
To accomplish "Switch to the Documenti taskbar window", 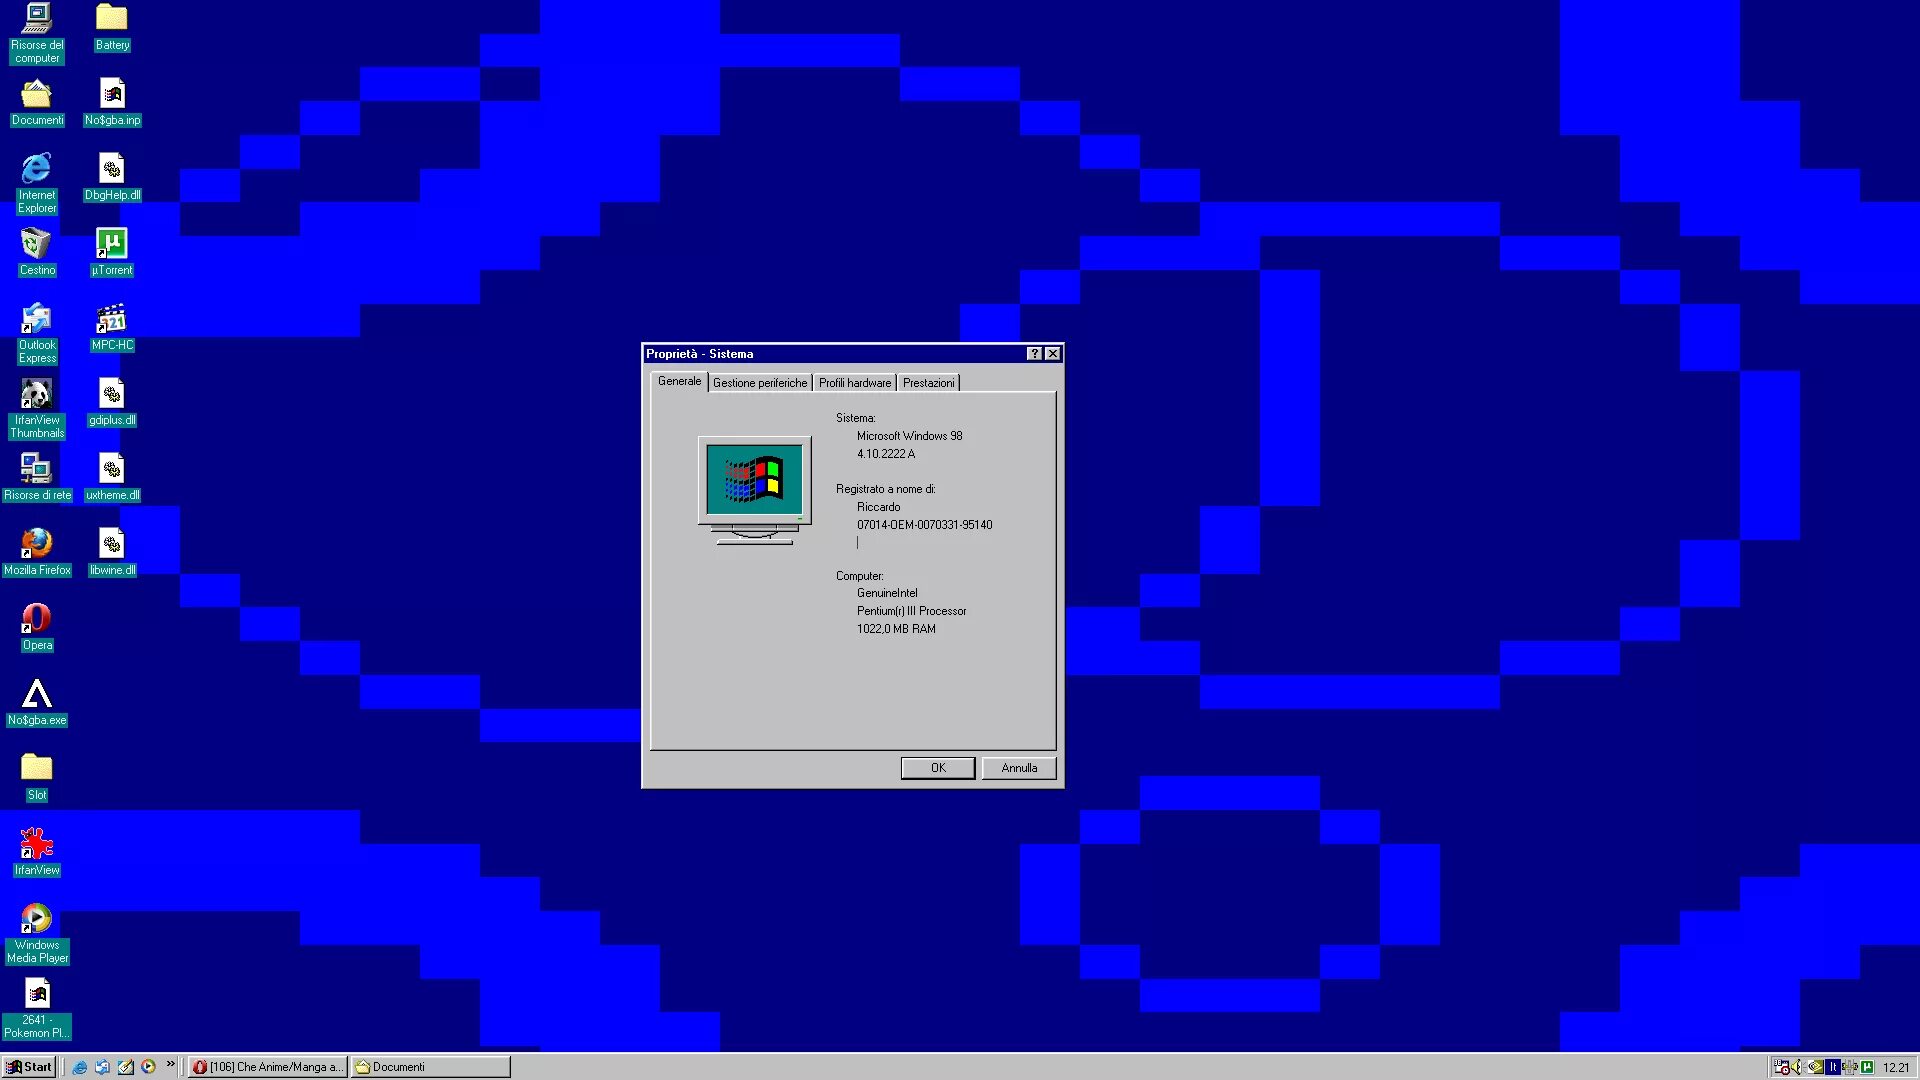I will pos(431,1067).
